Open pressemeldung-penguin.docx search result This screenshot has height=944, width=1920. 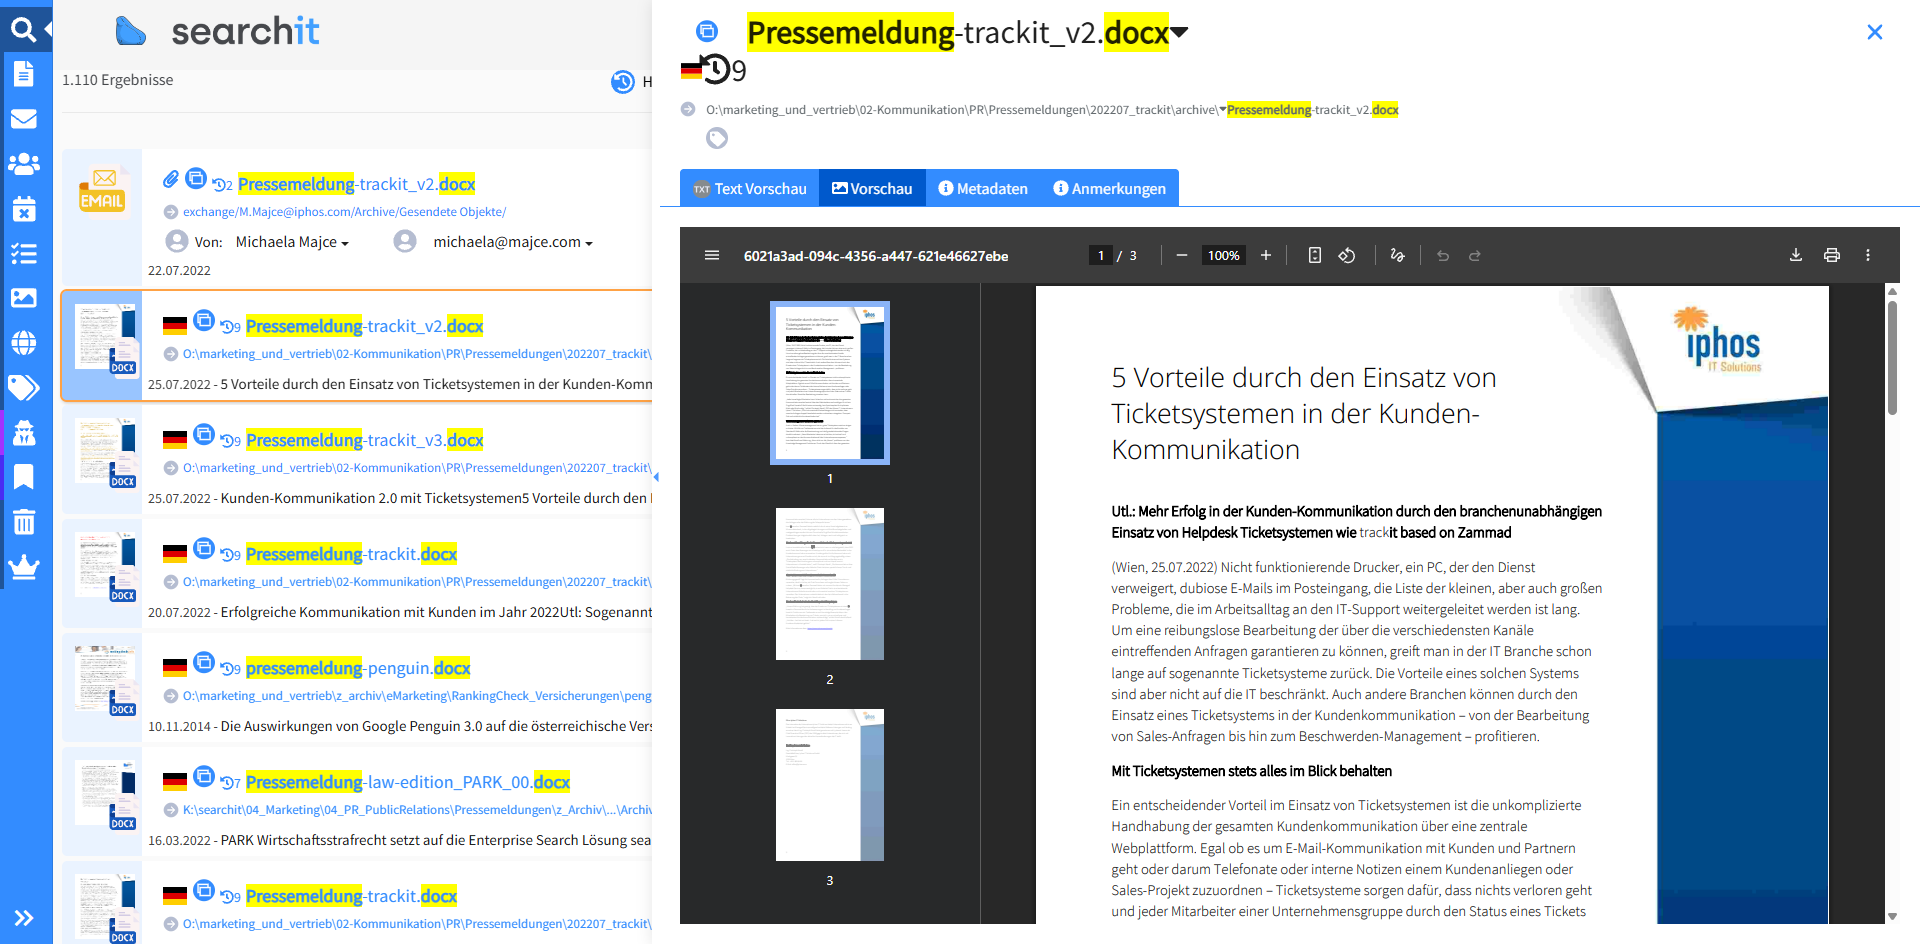[357, 668]
